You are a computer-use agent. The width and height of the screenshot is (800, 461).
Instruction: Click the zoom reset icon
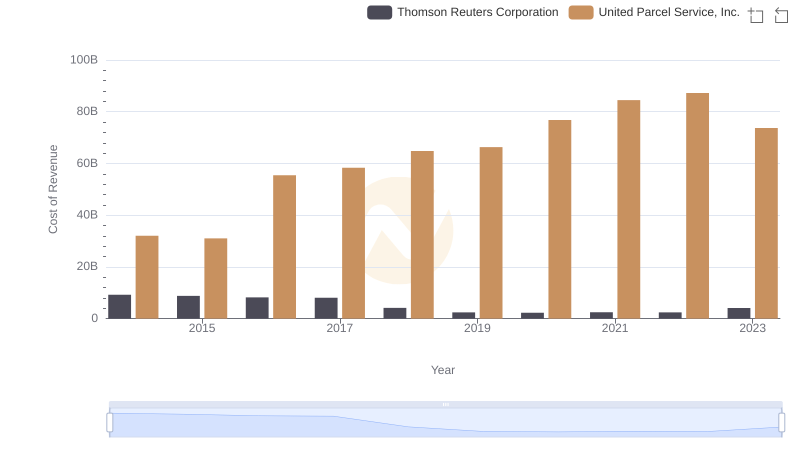point(781,15)
